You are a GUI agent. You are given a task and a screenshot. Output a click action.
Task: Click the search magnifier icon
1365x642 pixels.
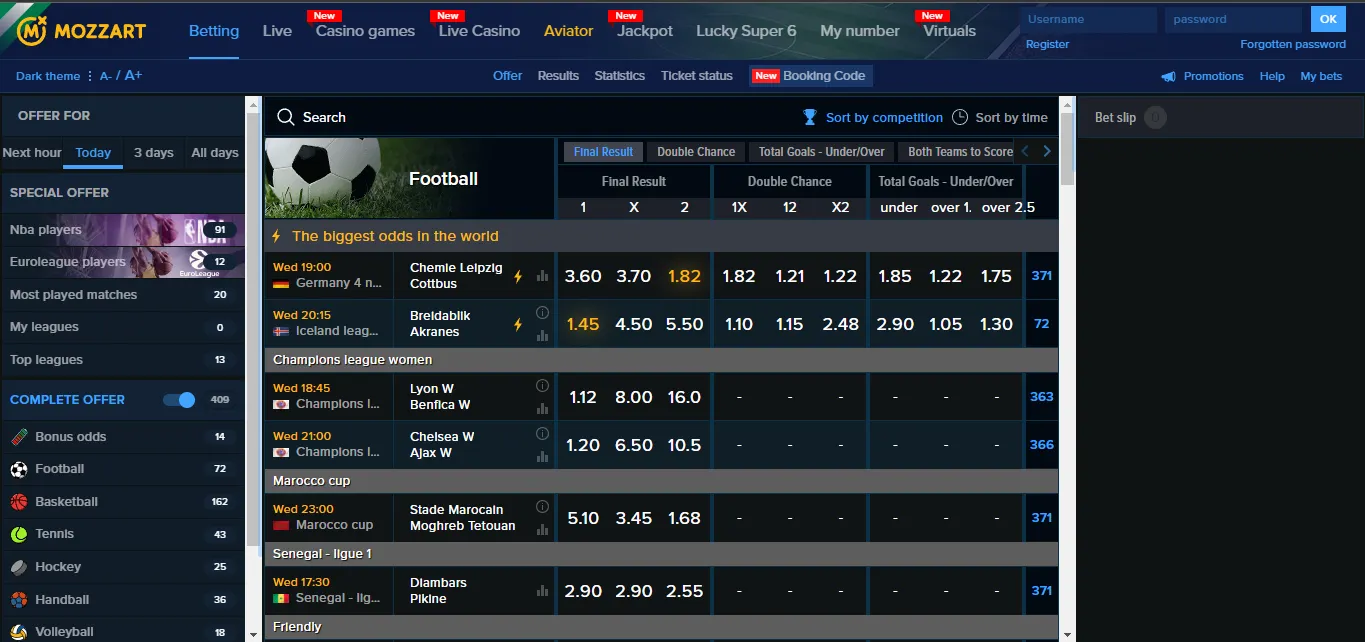[x=285, y=116]
